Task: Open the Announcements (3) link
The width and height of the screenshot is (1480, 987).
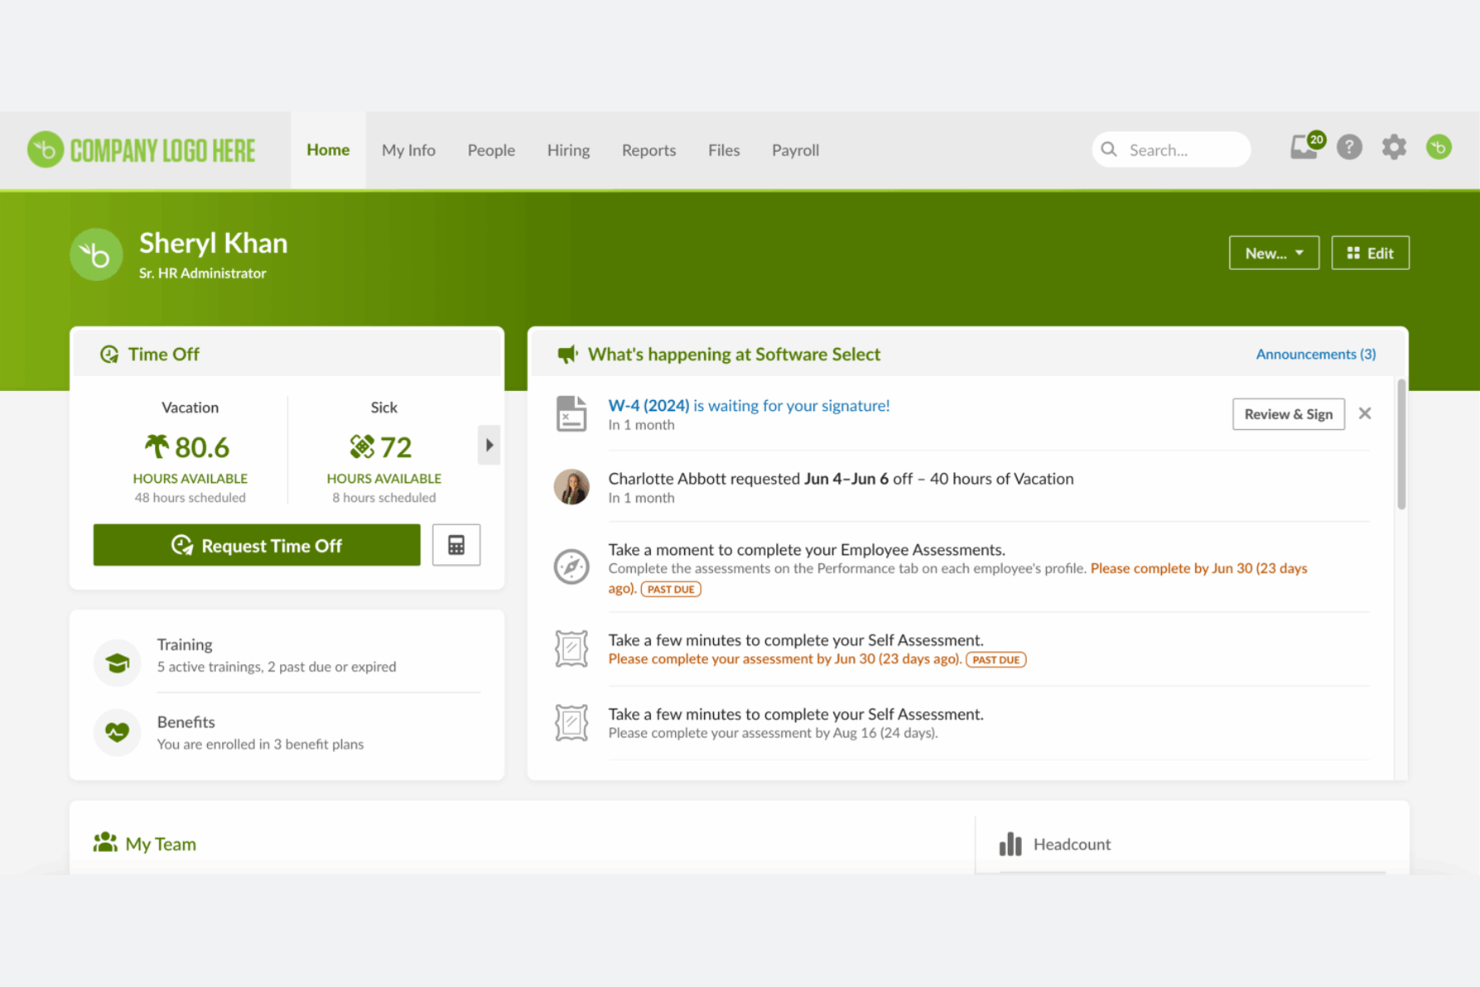Action: (1315, 353)
